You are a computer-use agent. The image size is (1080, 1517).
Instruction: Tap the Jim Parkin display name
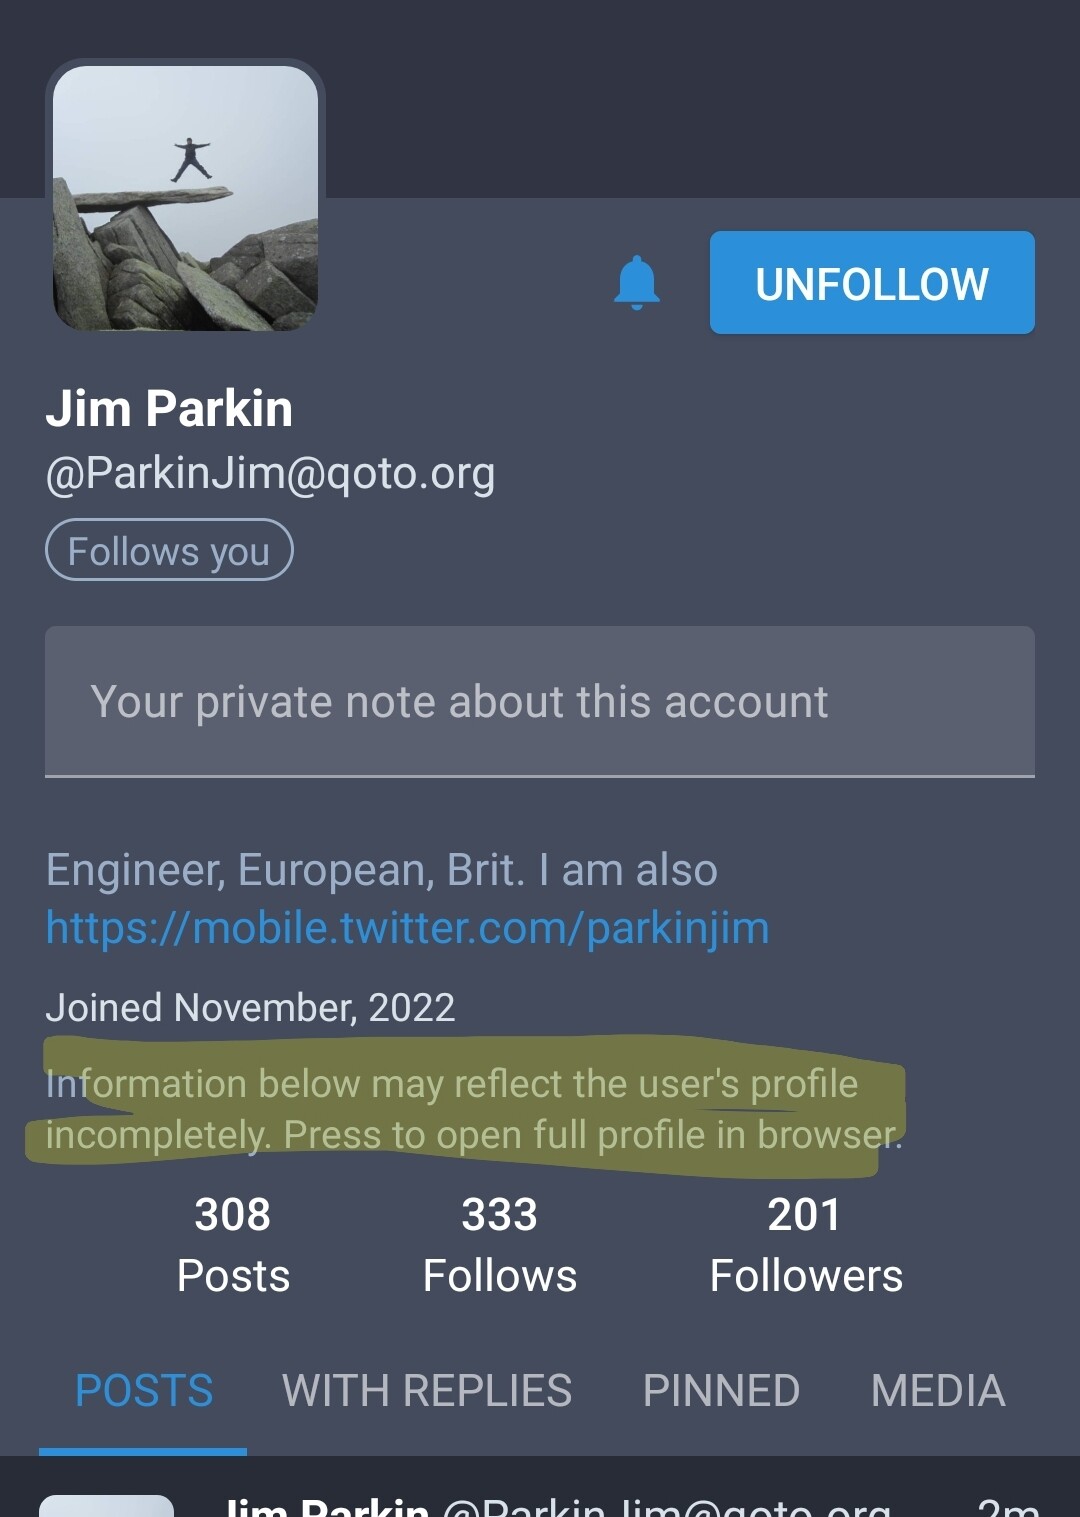pos(169,409)
